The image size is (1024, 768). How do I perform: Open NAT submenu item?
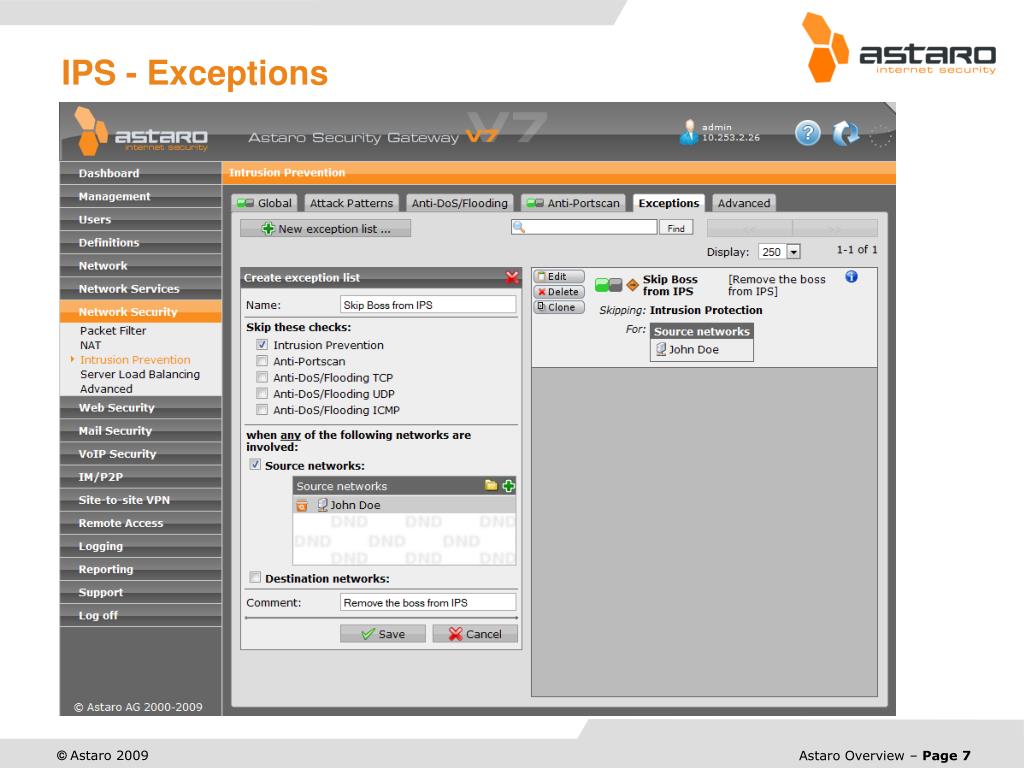coord(90,345)
